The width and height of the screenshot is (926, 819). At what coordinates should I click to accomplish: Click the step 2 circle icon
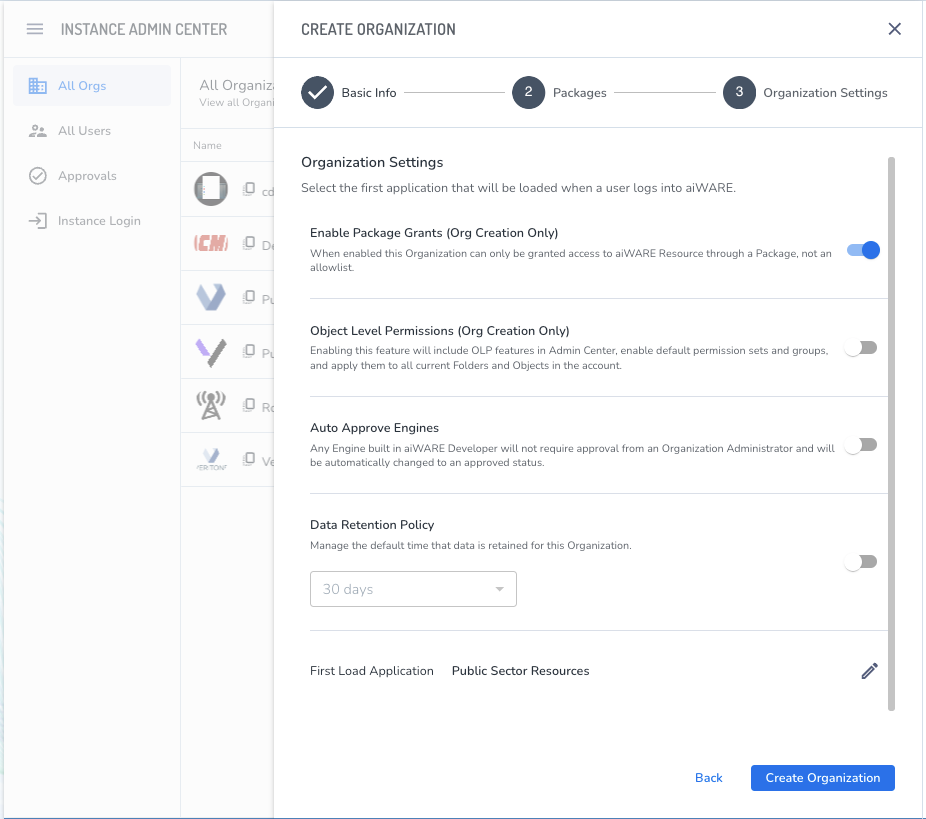pyautogui.click(x=528, y=93)
